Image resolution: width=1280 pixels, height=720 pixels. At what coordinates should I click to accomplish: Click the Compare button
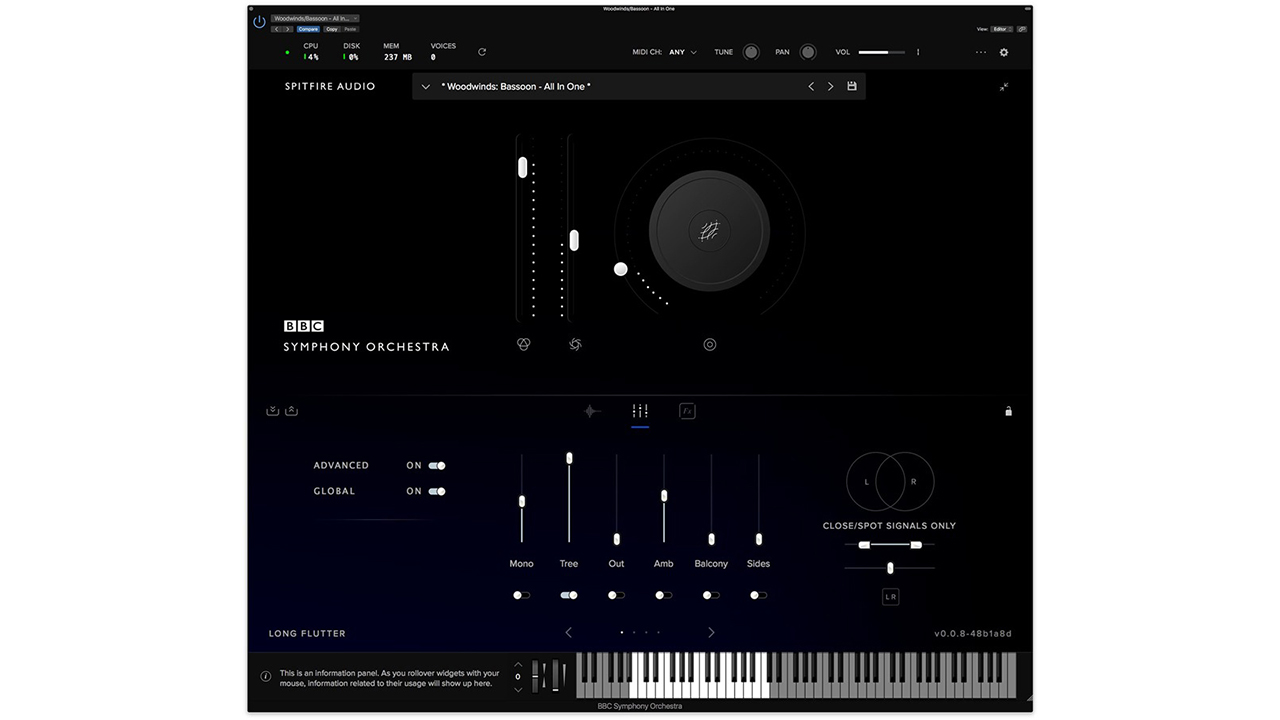click(x=308, y=29)
